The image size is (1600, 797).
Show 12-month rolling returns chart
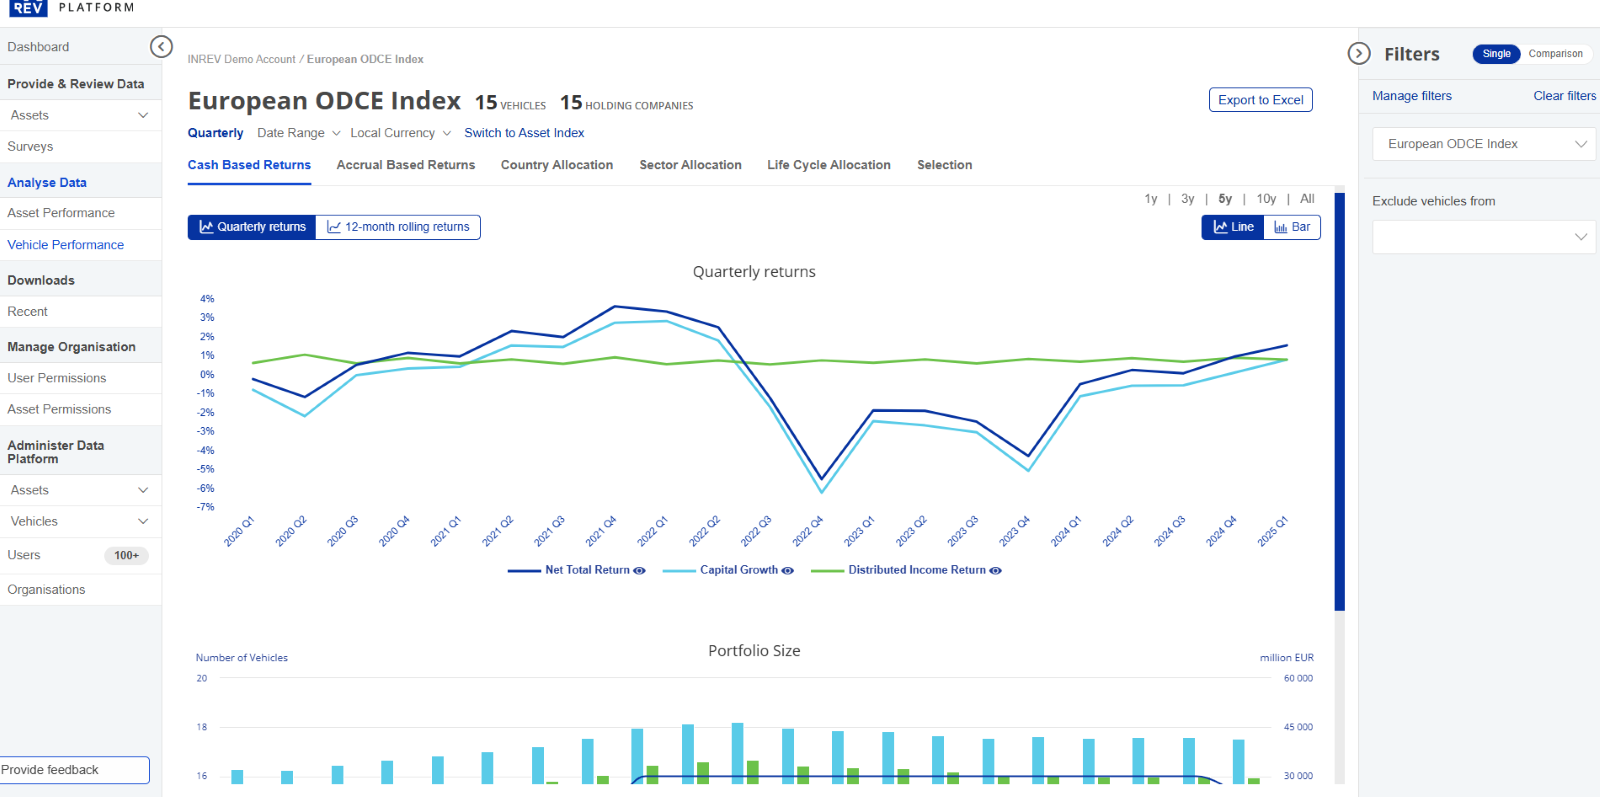(398, 227)
